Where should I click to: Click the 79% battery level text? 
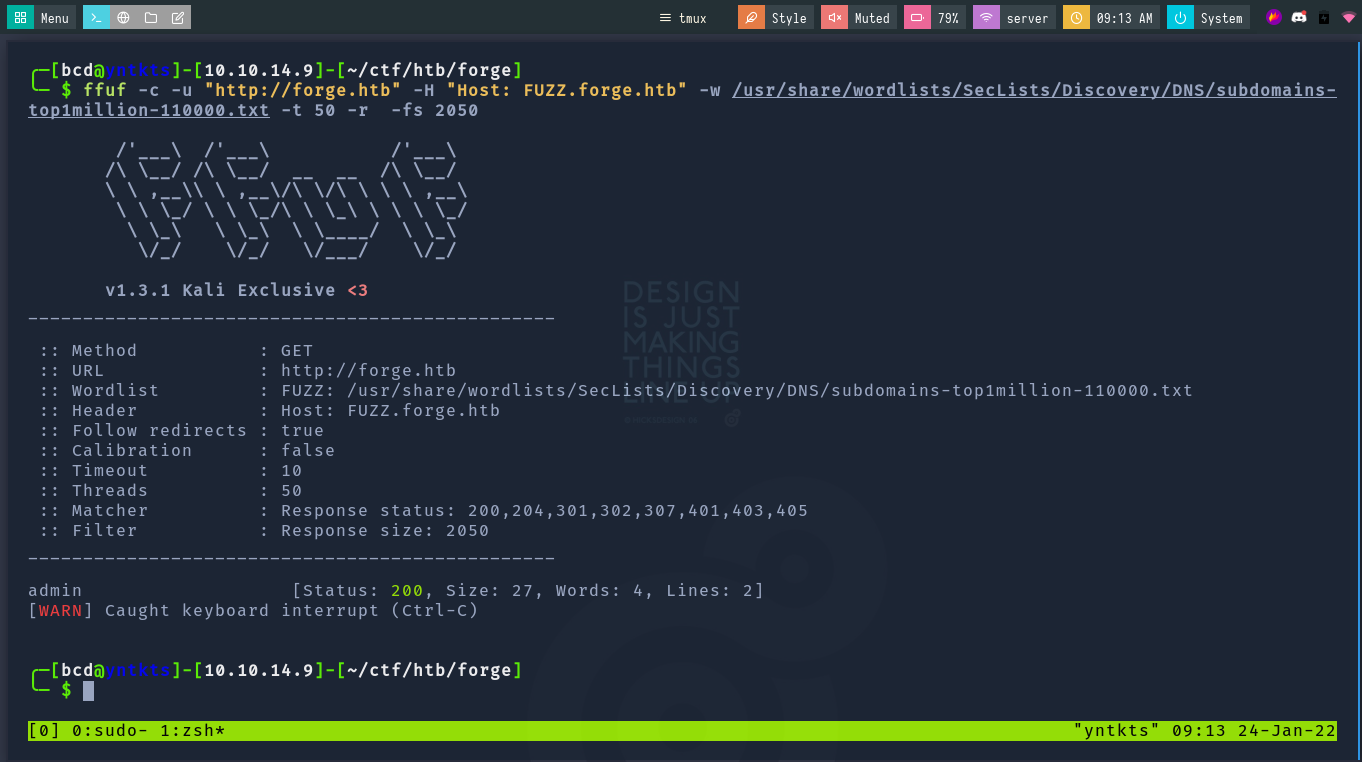pyautogui.click(x=948, y=18)
